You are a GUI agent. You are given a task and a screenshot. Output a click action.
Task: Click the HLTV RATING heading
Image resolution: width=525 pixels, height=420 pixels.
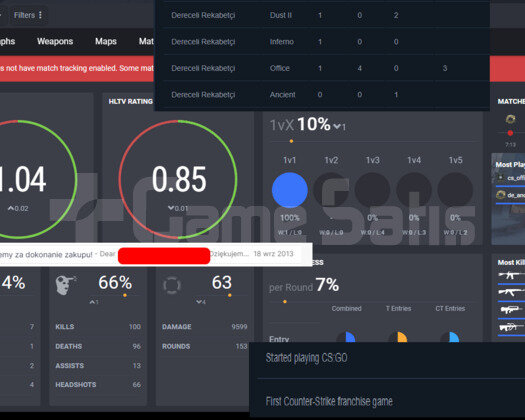pos(130,101)
